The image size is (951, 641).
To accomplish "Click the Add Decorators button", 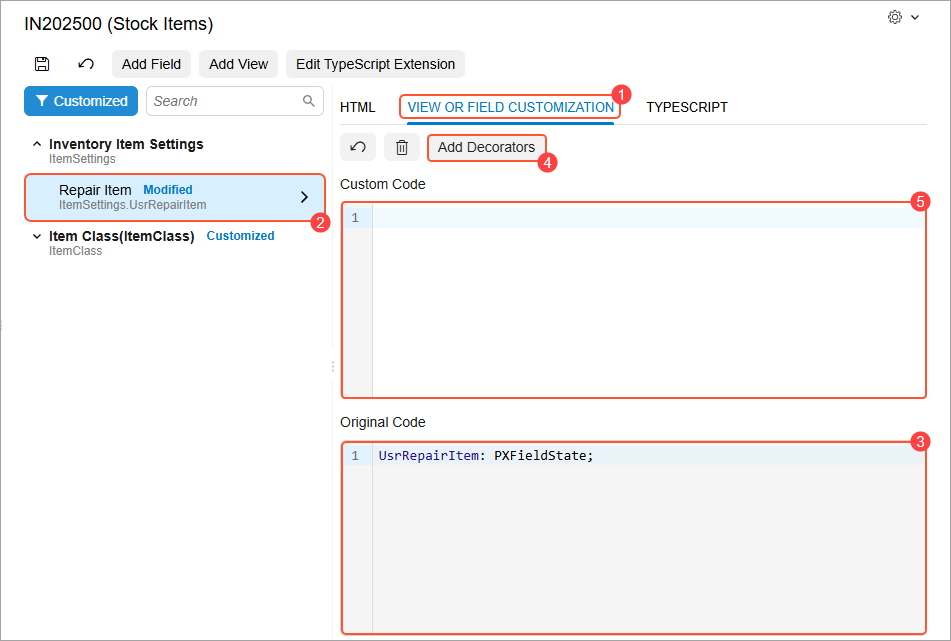I will 486,147.
